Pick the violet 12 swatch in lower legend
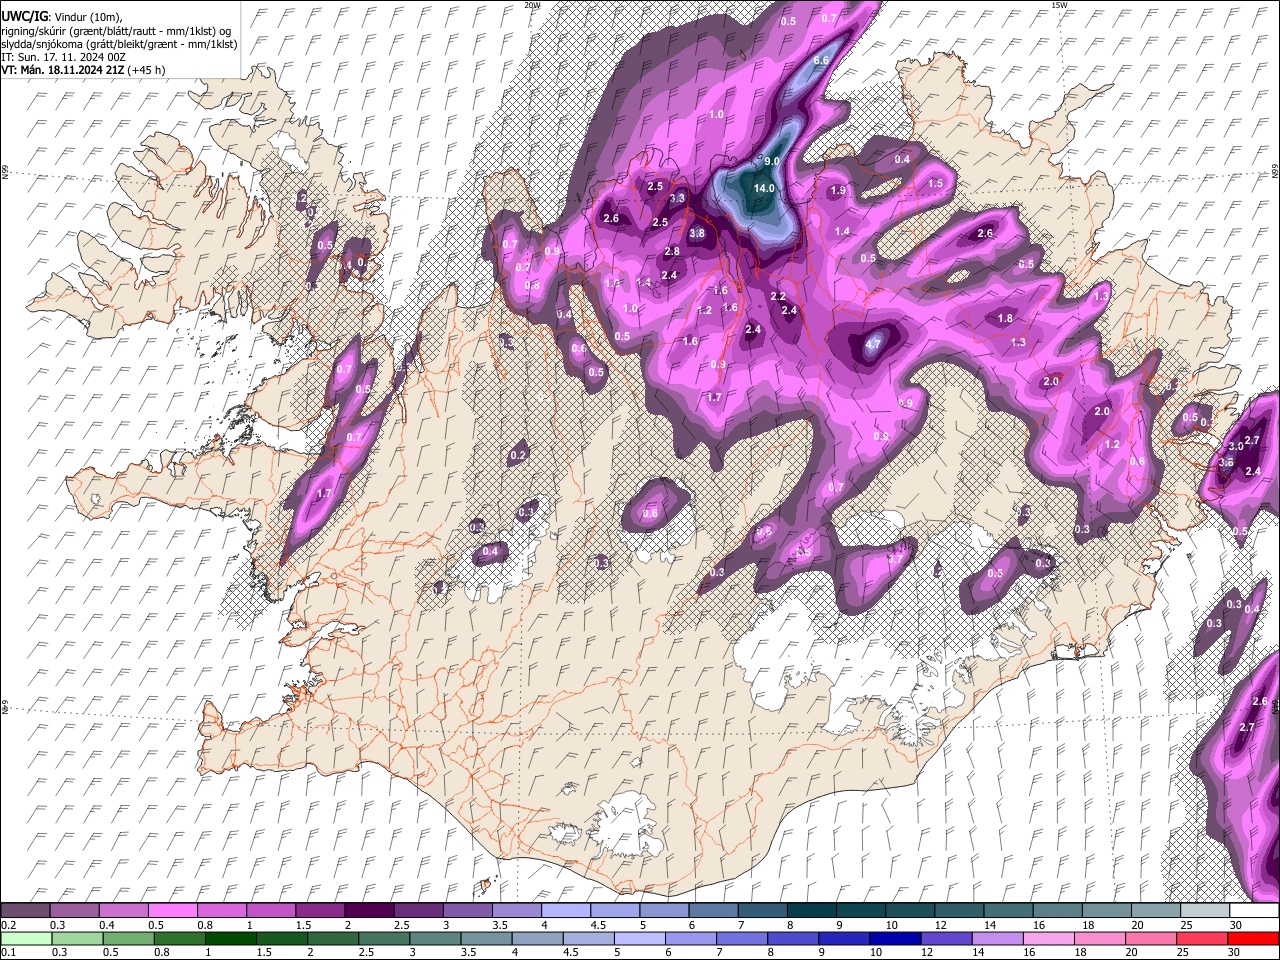This screenshot has height=960, width=1280. click(x=946, y=939)
